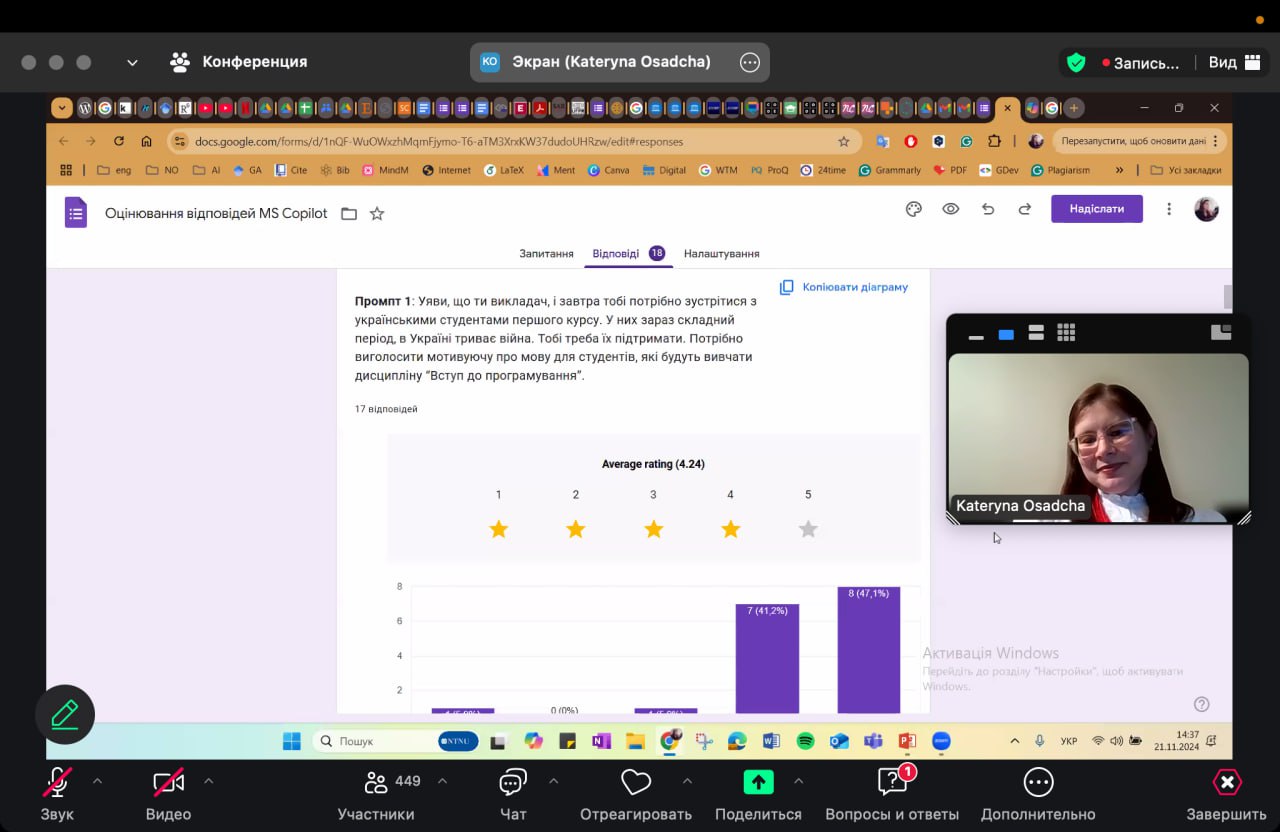Switch to the Запитання tab

click(x=546, y=254)
